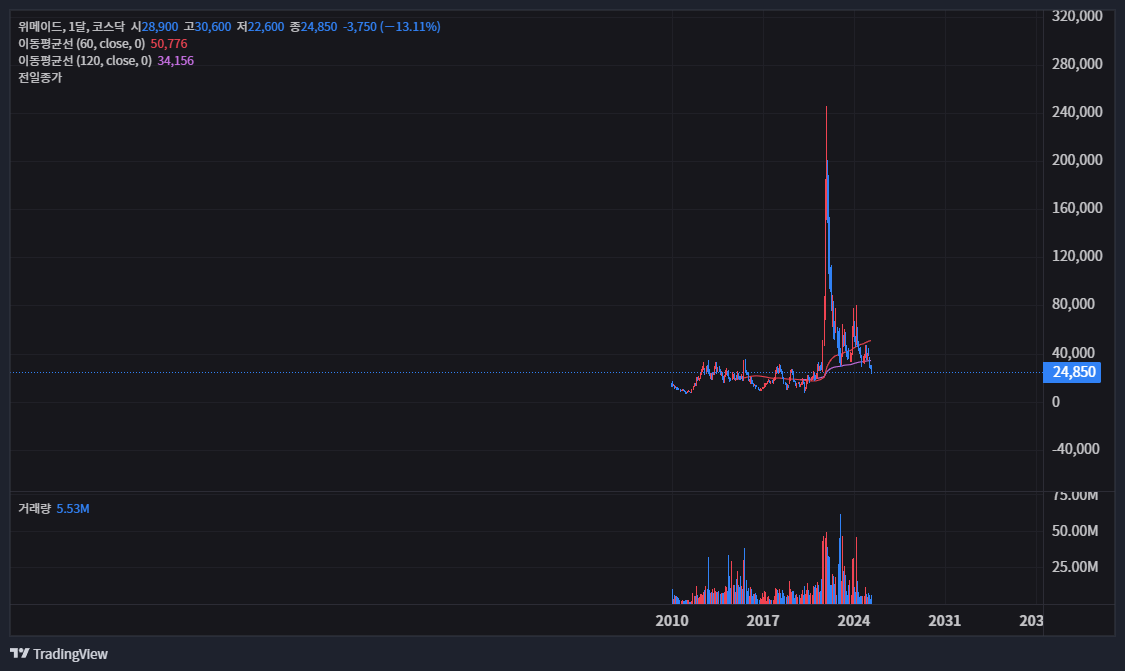Image resolution: width=1125 pixels, height=671 pixels.
Task: Open the TradingView logo link
Action: [59, 654]
